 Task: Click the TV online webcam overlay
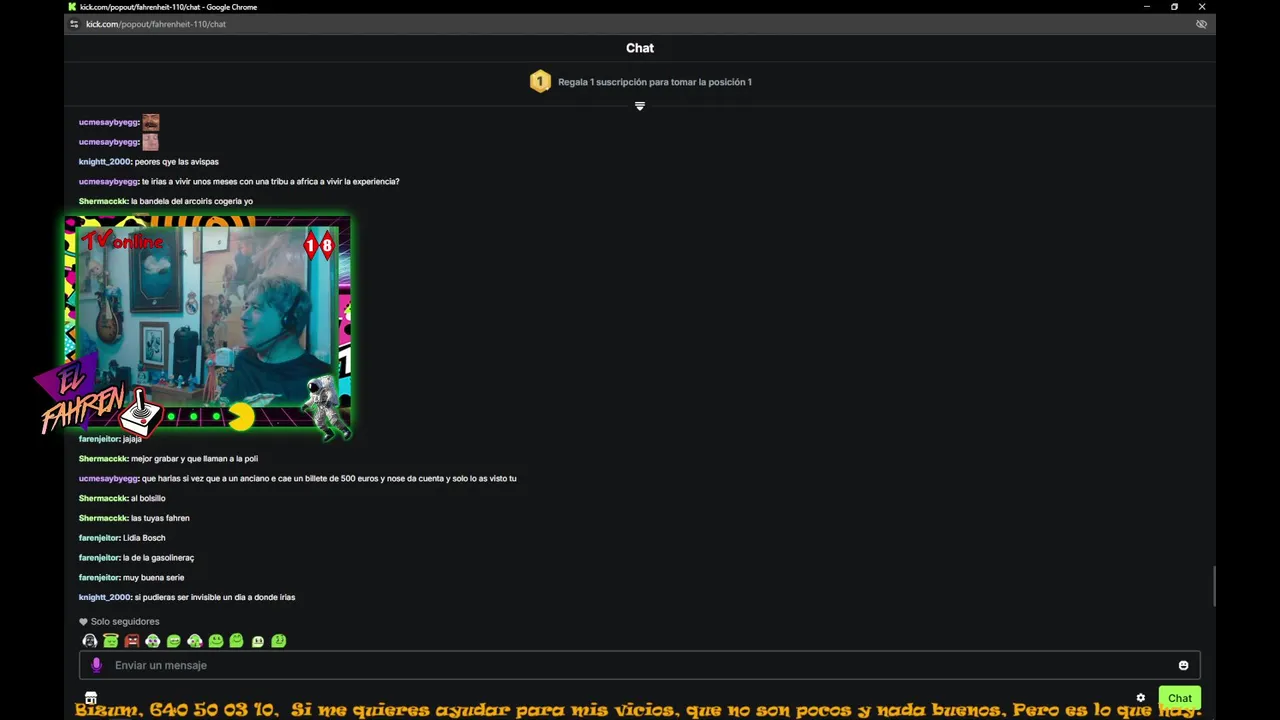point(207,321)
